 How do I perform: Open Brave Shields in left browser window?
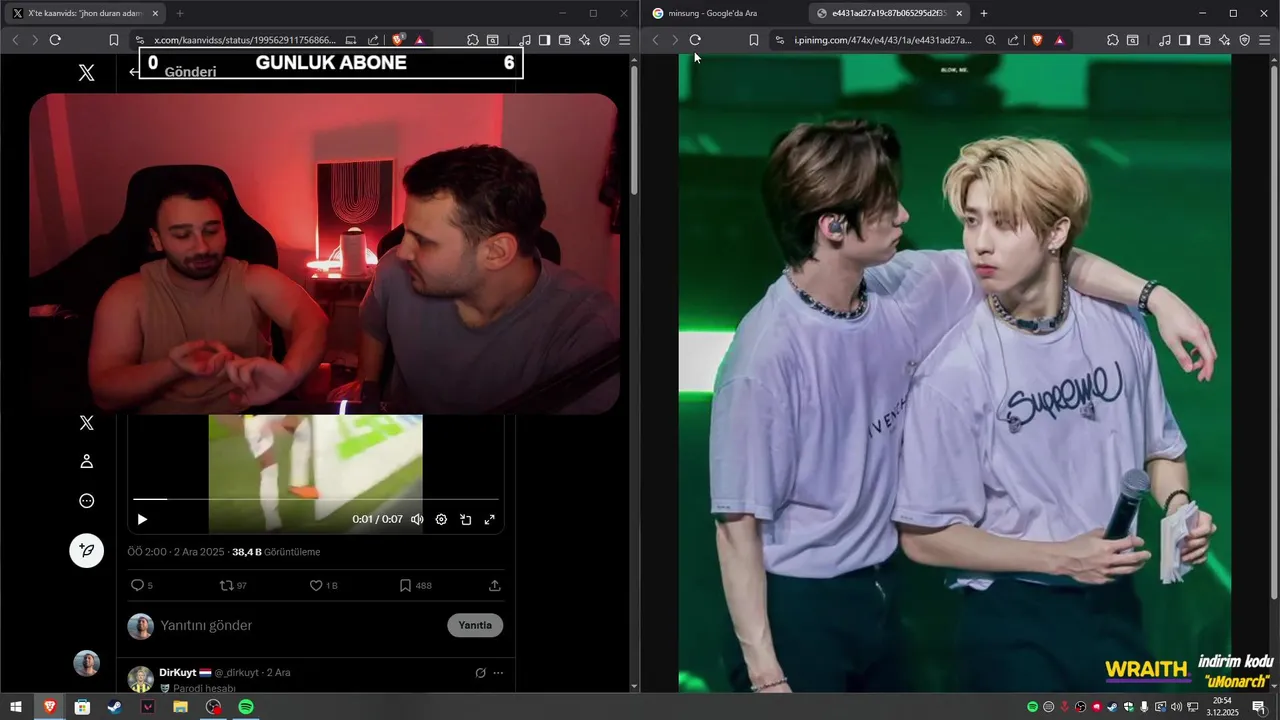[x=398, y=40]
